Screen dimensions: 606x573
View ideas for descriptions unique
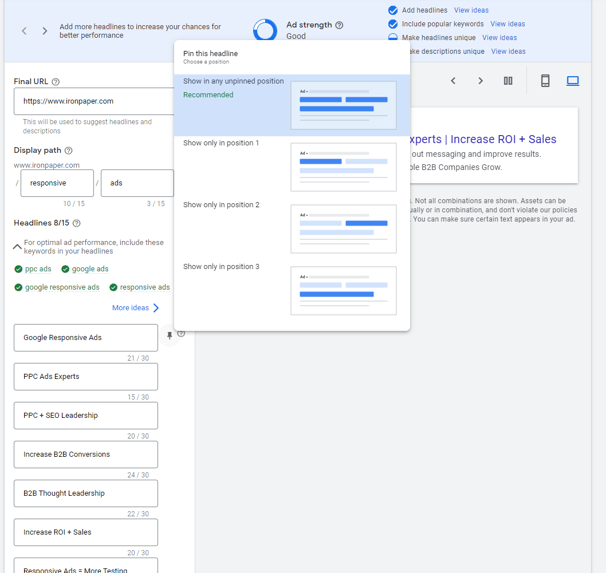[x=508, y=51]
